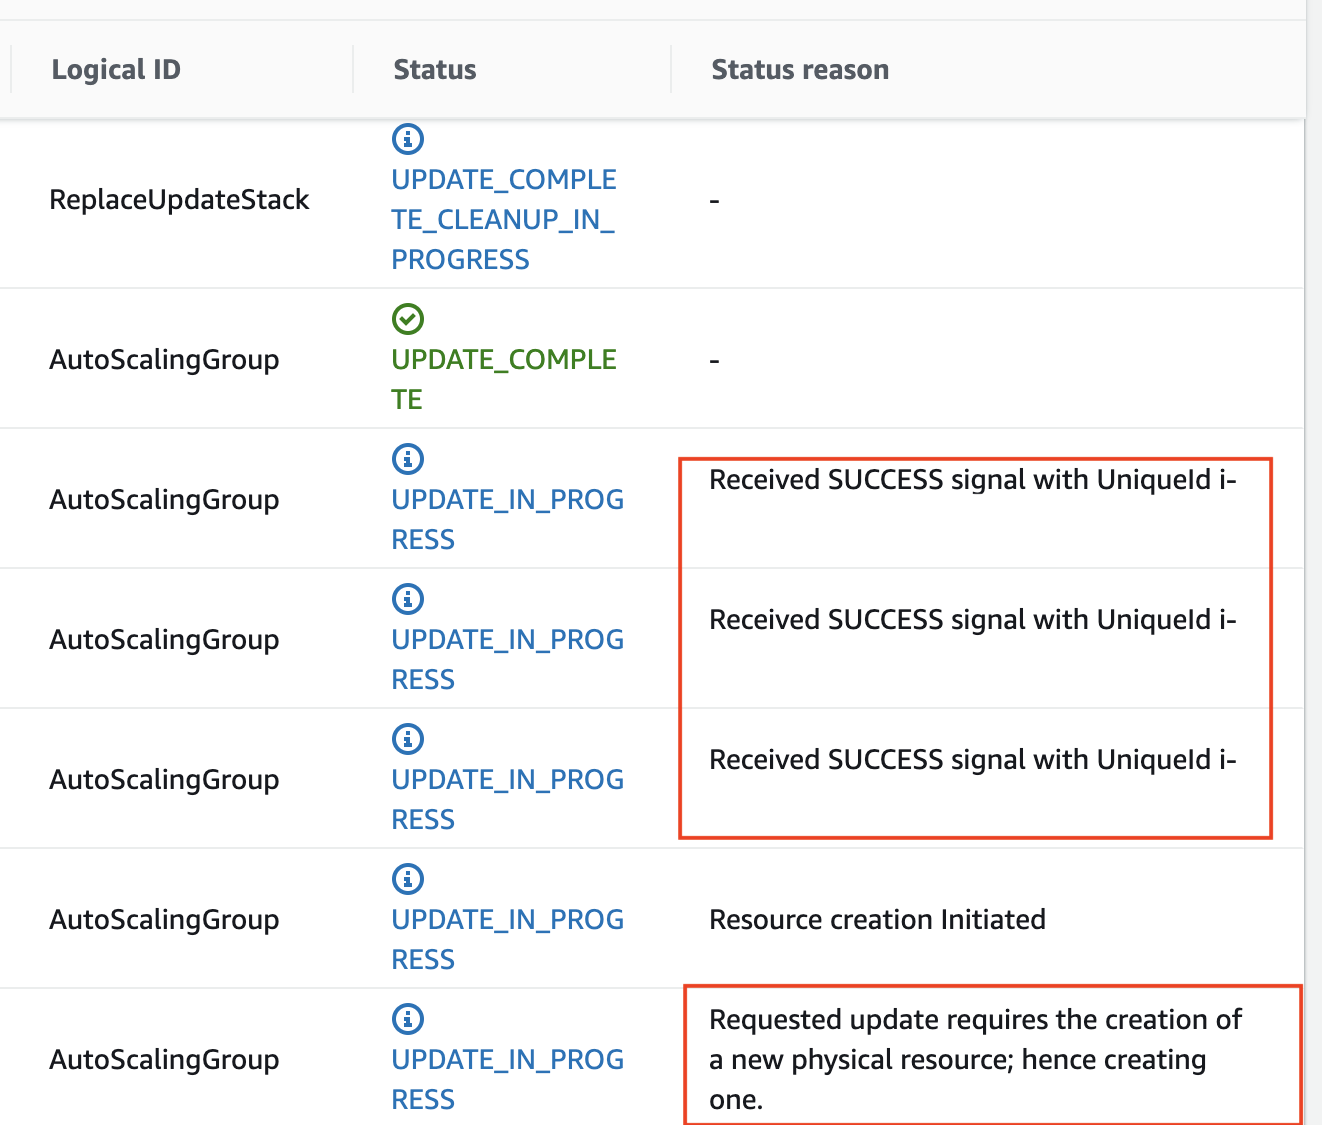
Task: Select the Resource creation Initiated status reason
Action: [877, 919]
